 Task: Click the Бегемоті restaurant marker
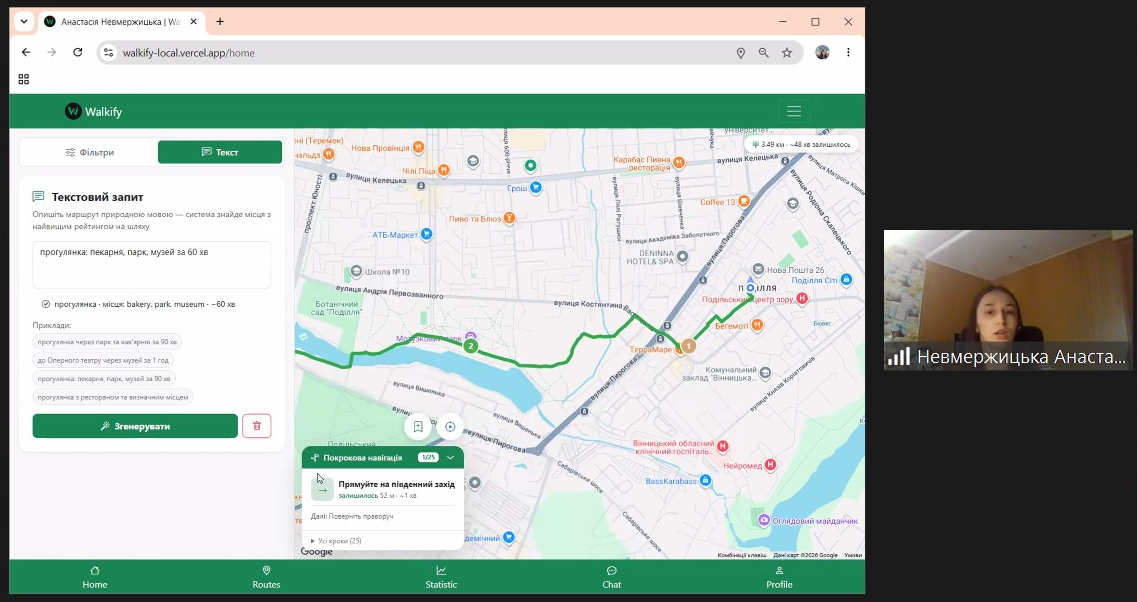[757, 325]
